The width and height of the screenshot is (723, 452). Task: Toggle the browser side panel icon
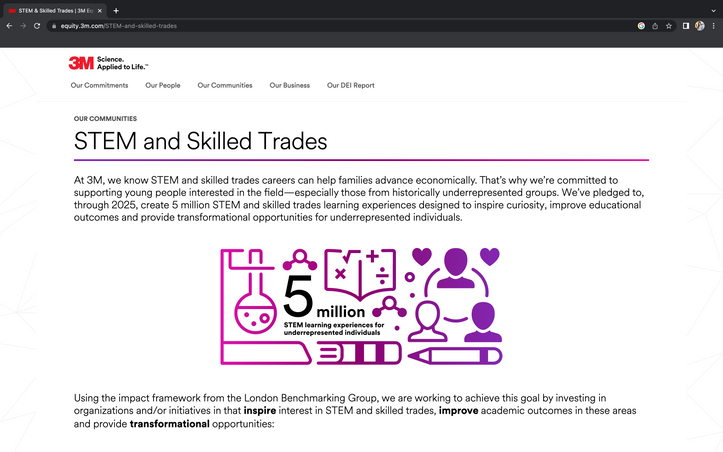(686, 26)
